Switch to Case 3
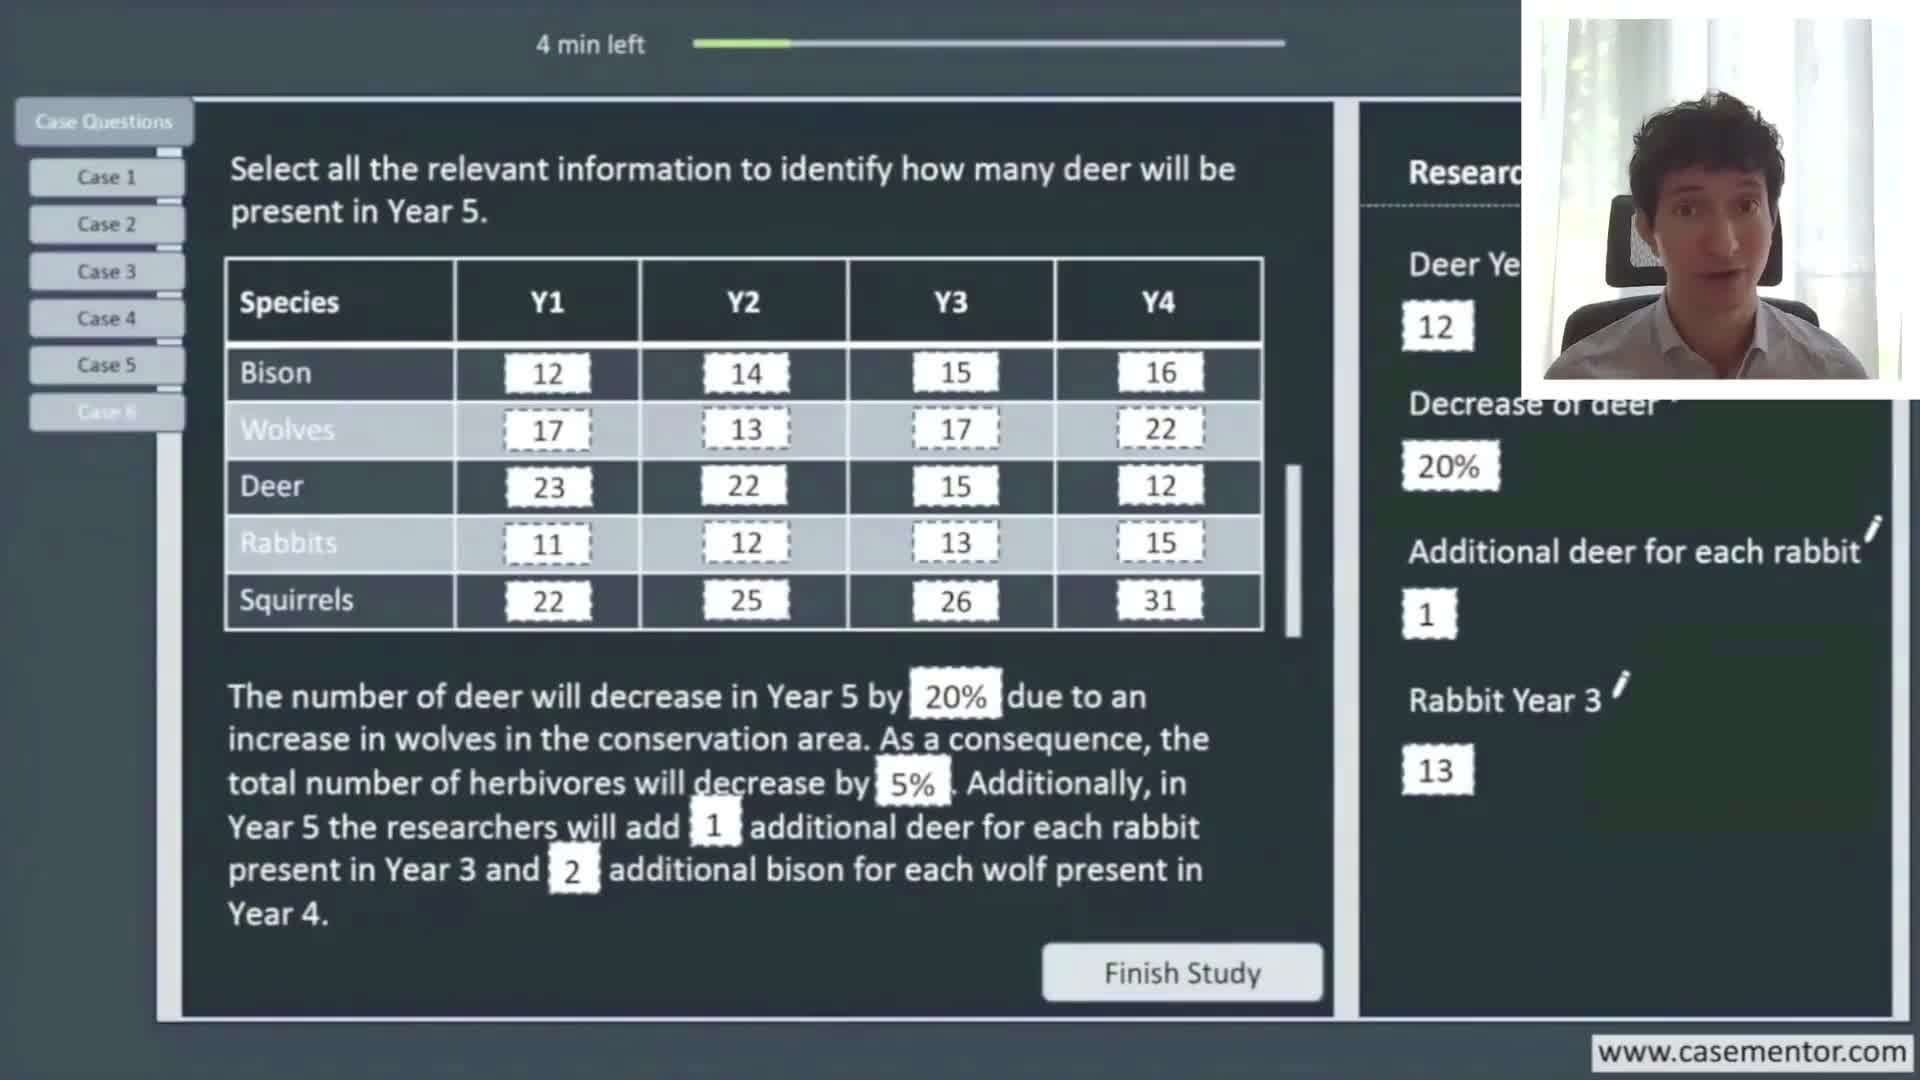1920x1080 pixels. [106, 271]
